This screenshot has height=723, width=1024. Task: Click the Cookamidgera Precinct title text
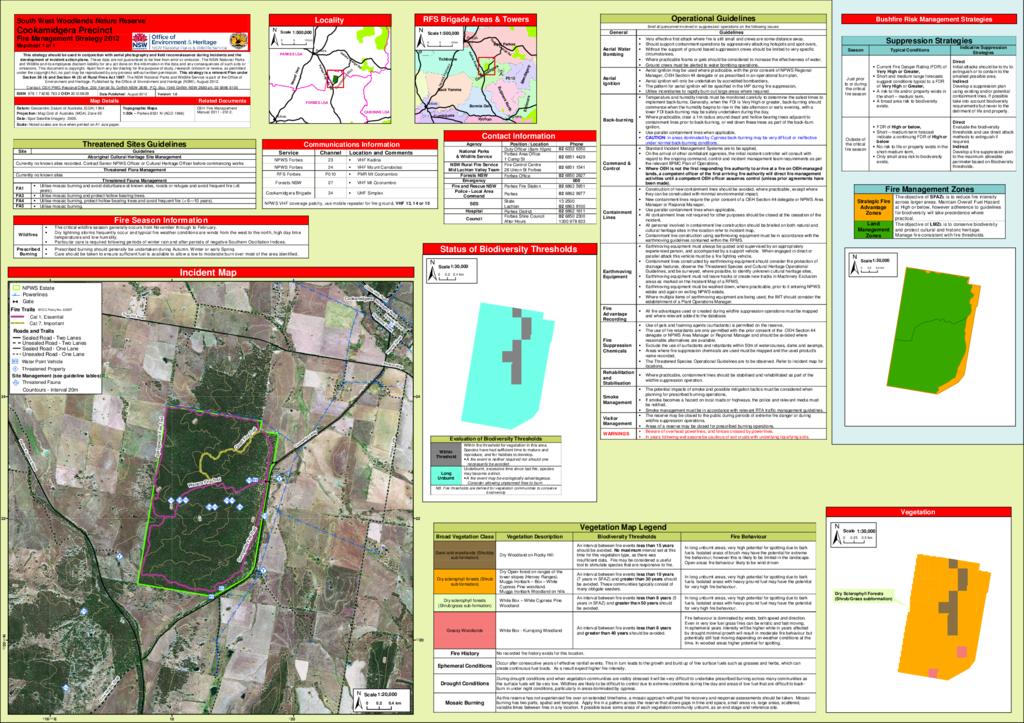65,30
